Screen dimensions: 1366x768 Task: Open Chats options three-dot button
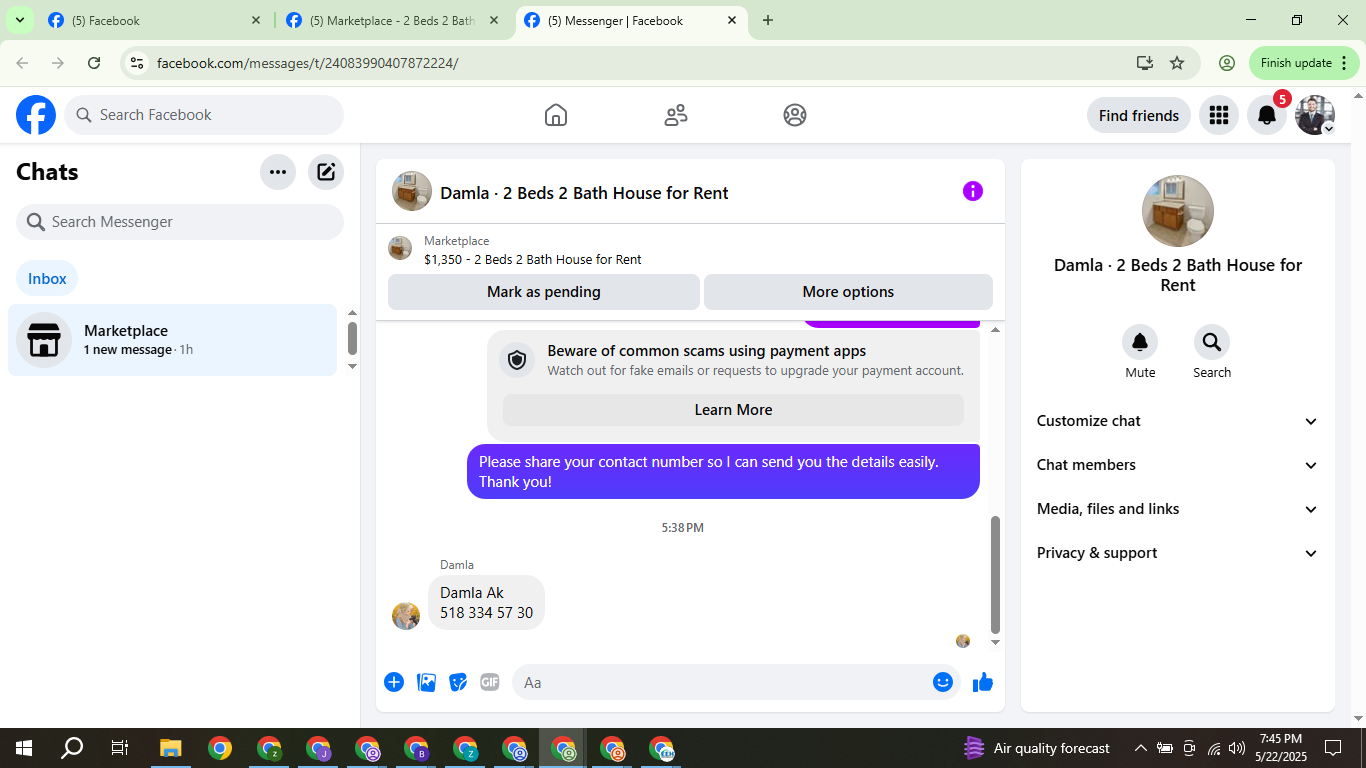tap(278, 172)
